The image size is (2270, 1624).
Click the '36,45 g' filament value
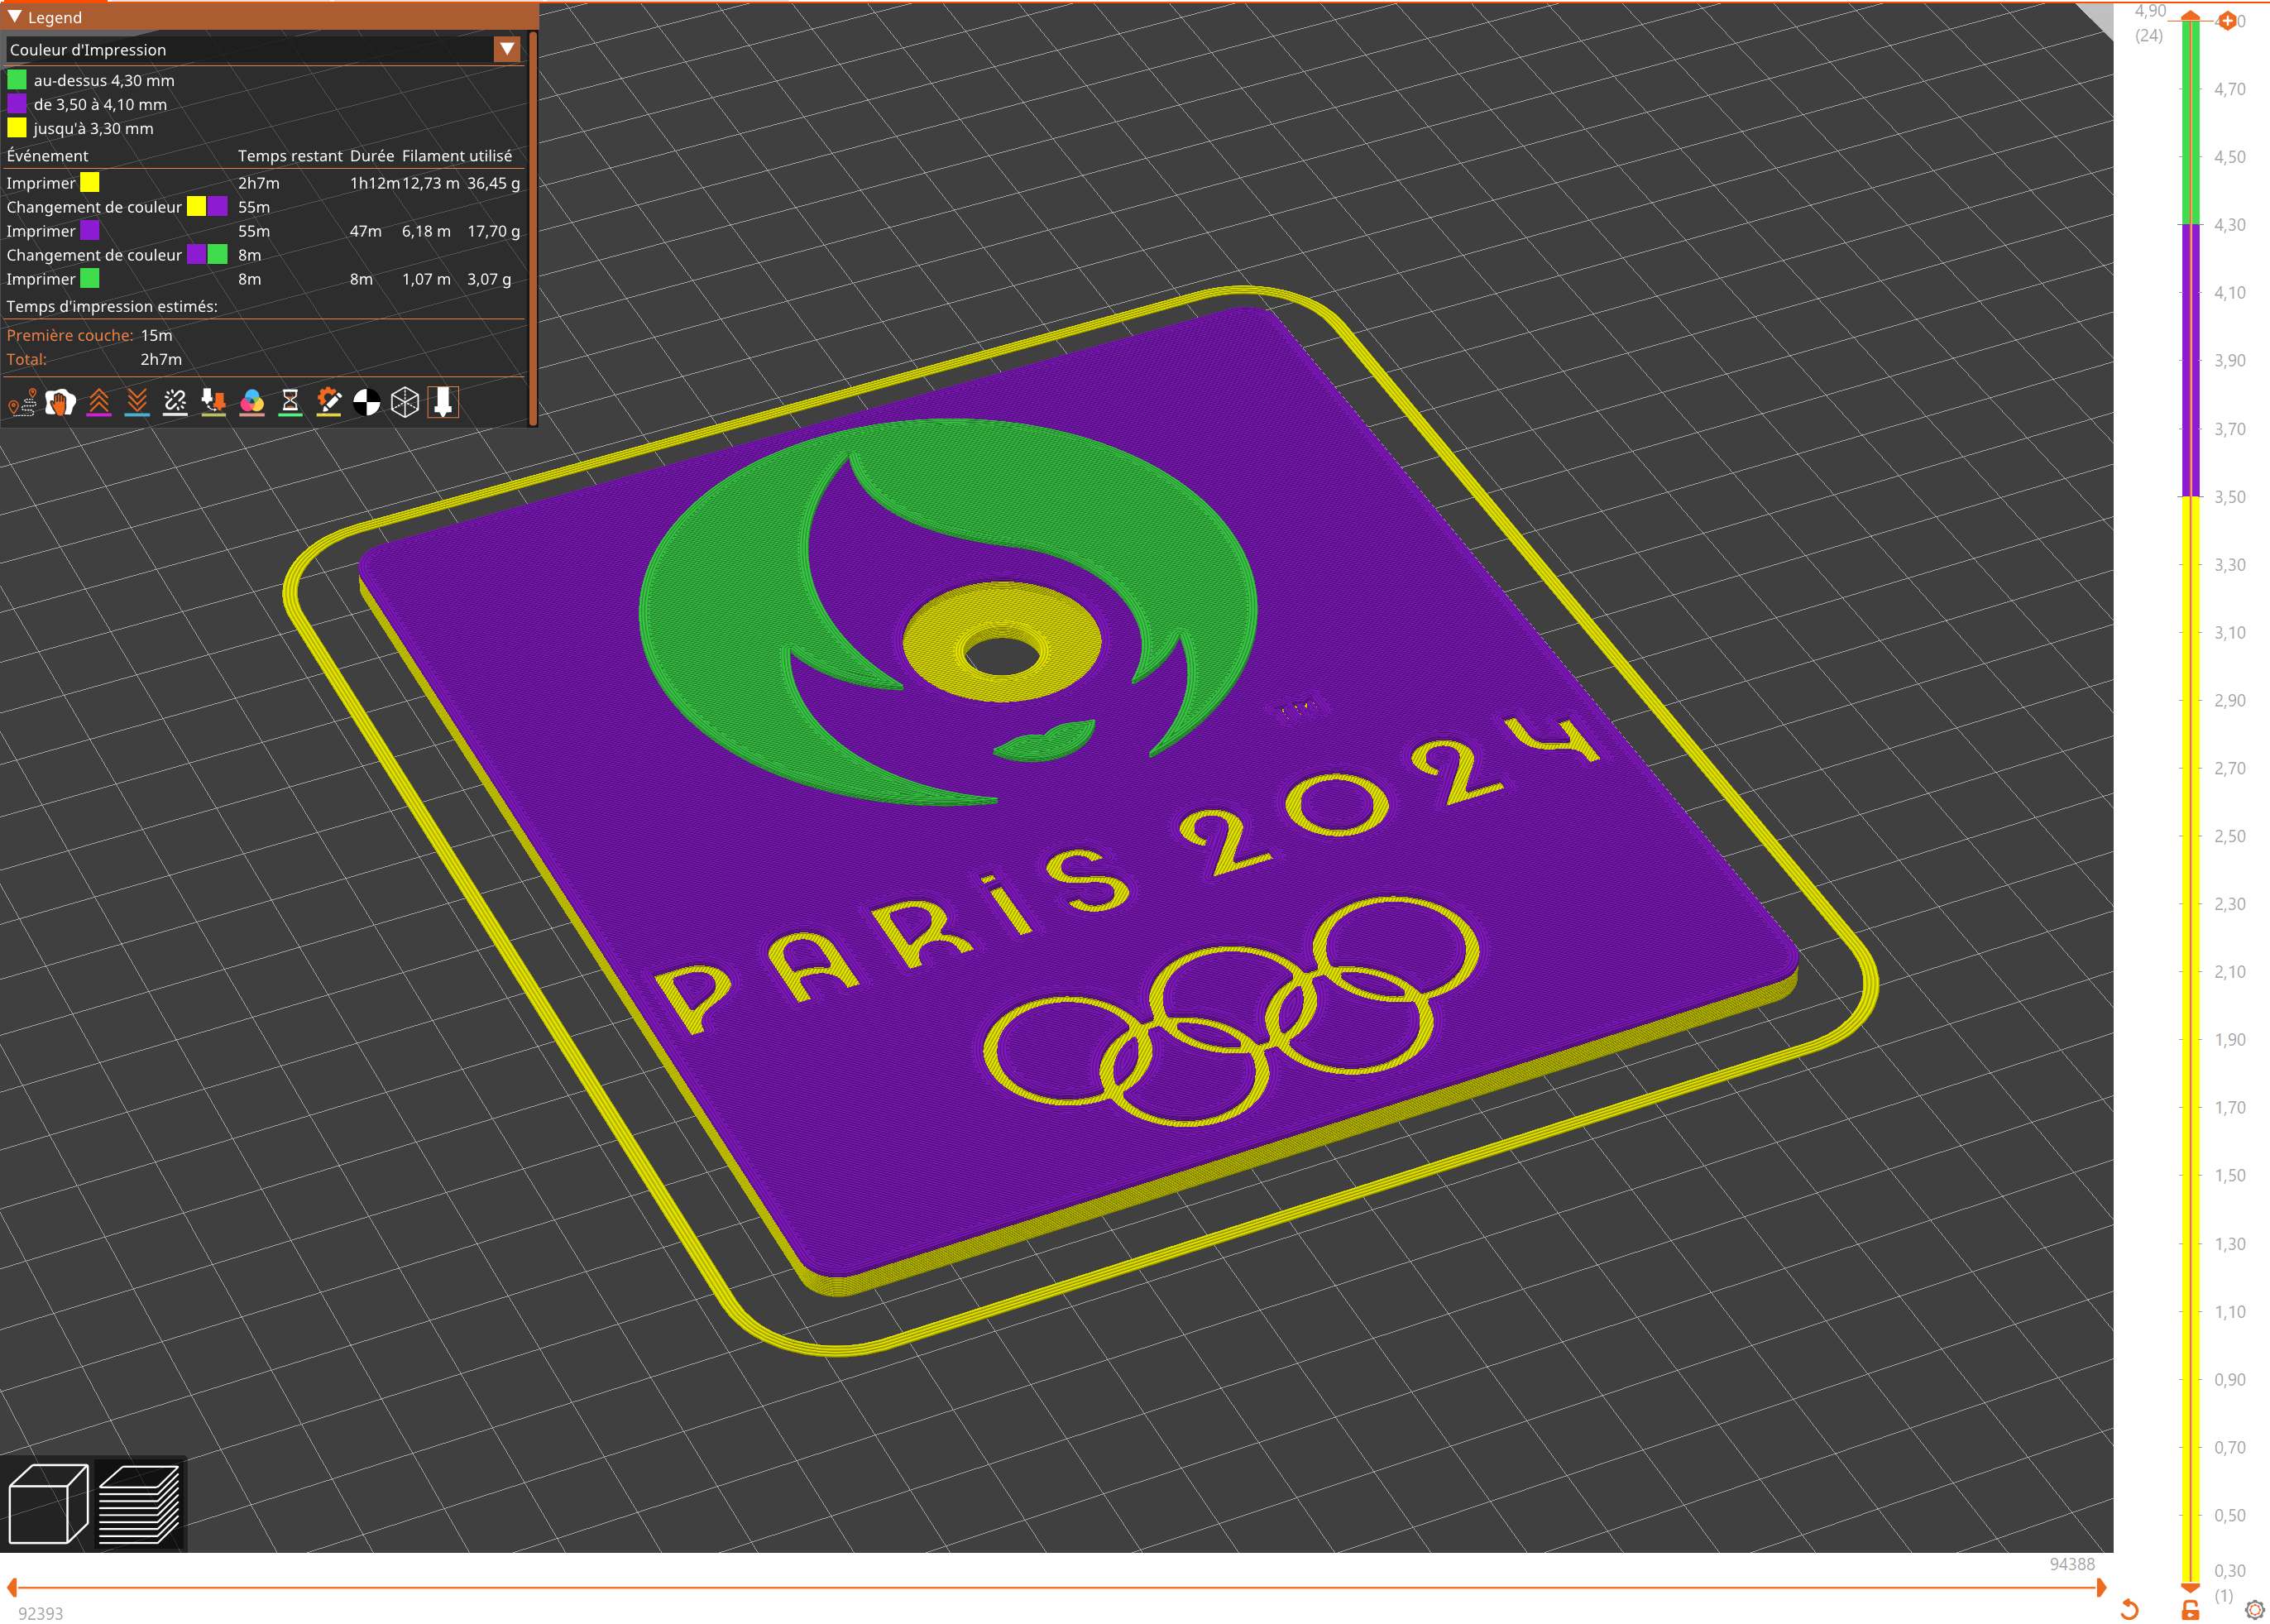point(493,183)
